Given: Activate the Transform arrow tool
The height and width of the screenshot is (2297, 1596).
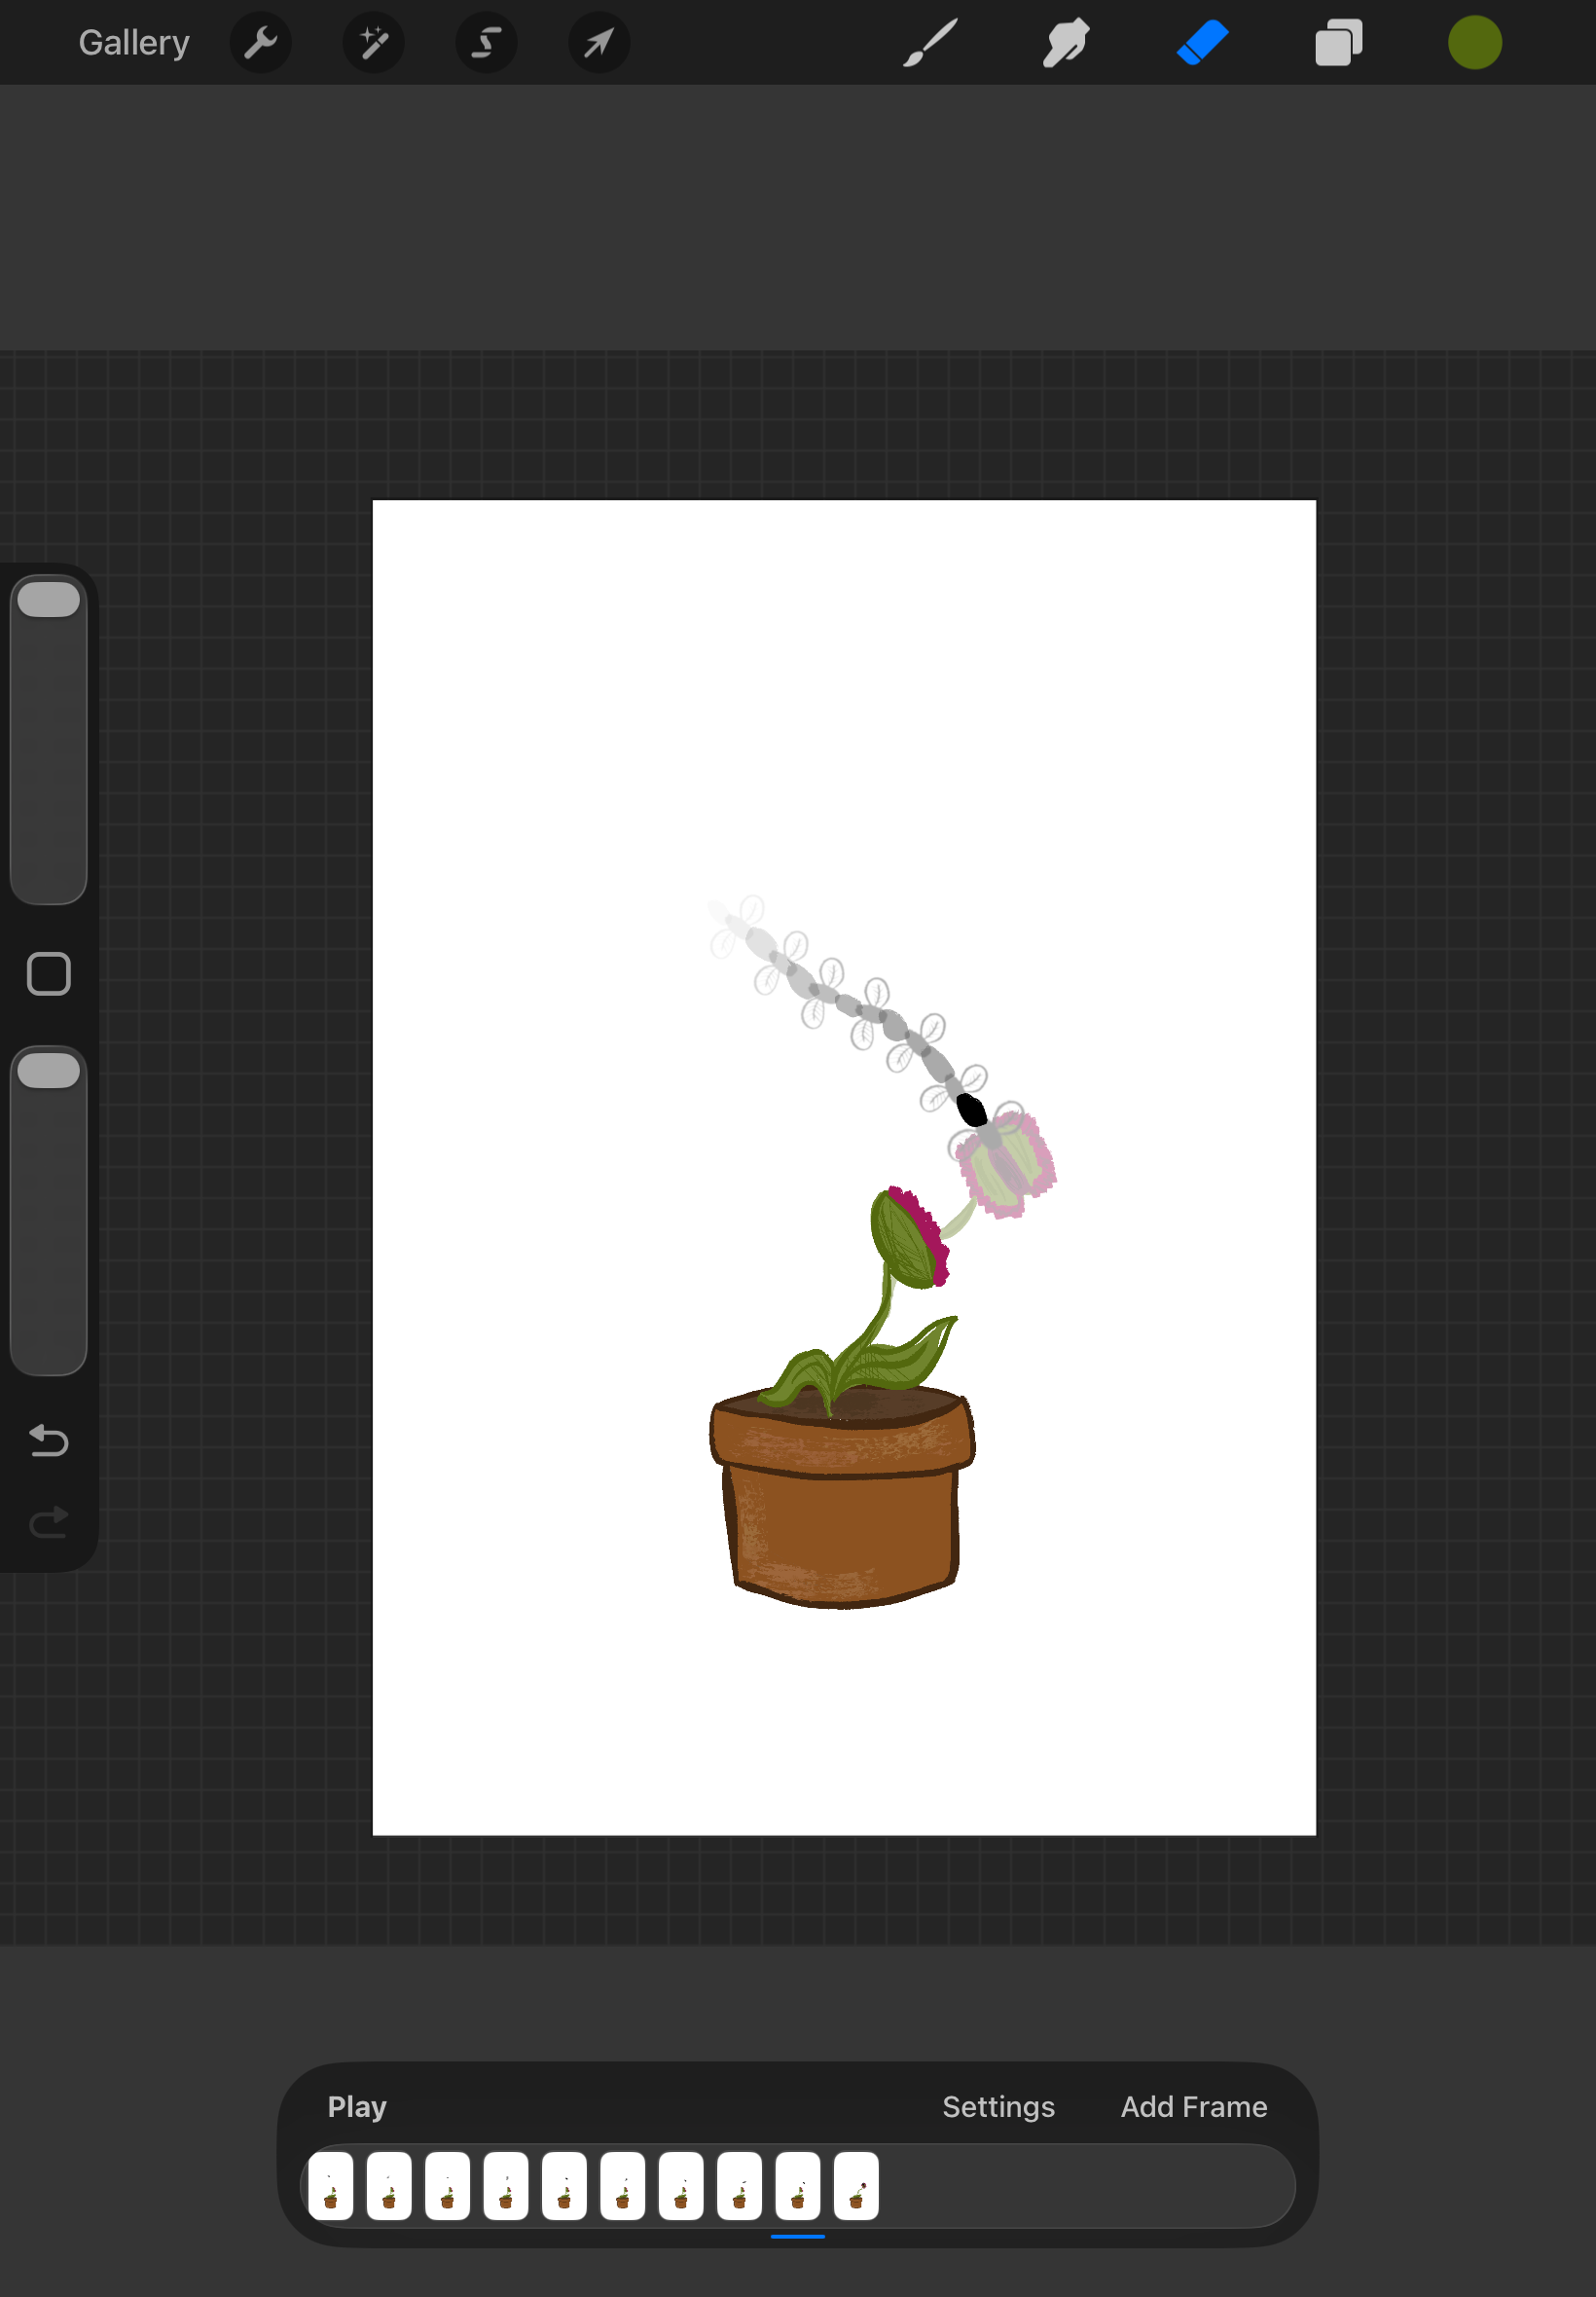Looking at the screenshot, I should pyautogui.click(x=599, y=43).
